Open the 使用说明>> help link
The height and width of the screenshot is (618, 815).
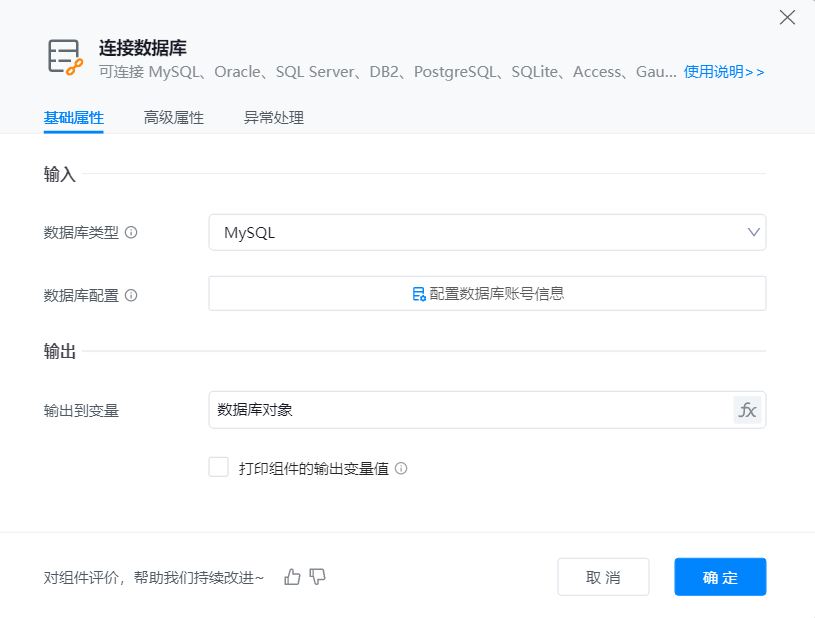click(724, 72)
